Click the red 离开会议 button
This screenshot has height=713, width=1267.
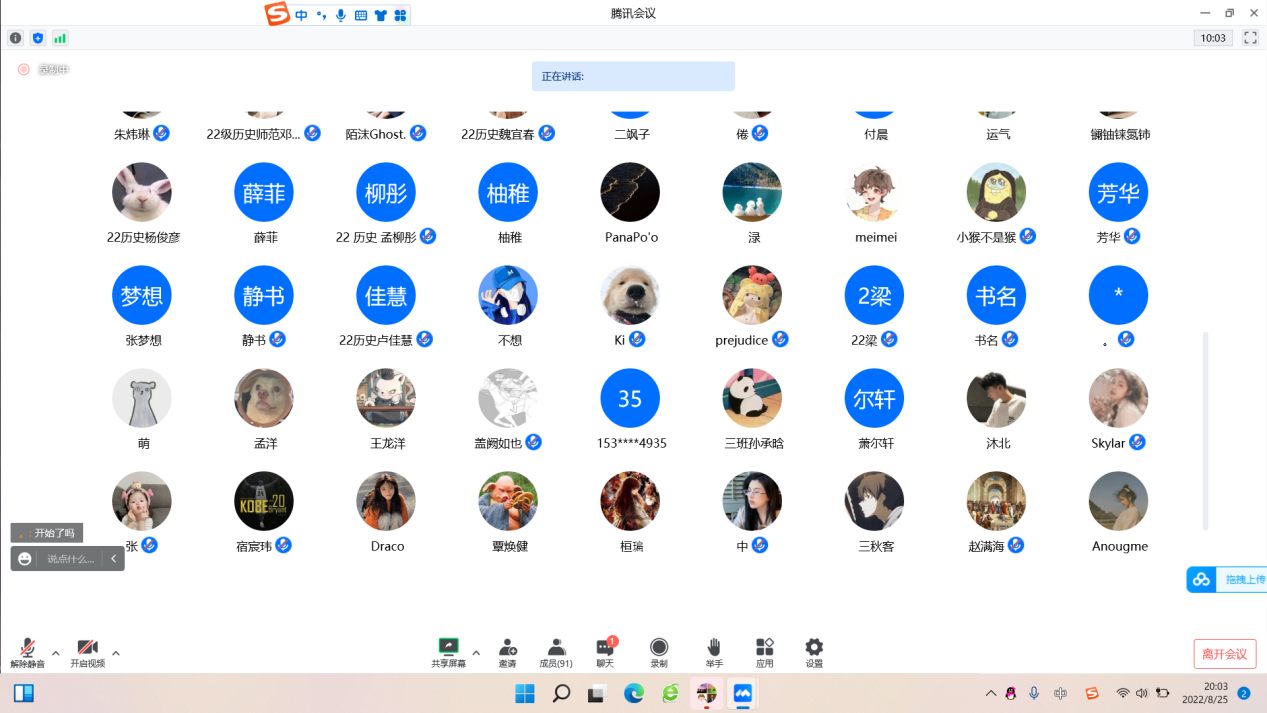[x=1224, y=654]
